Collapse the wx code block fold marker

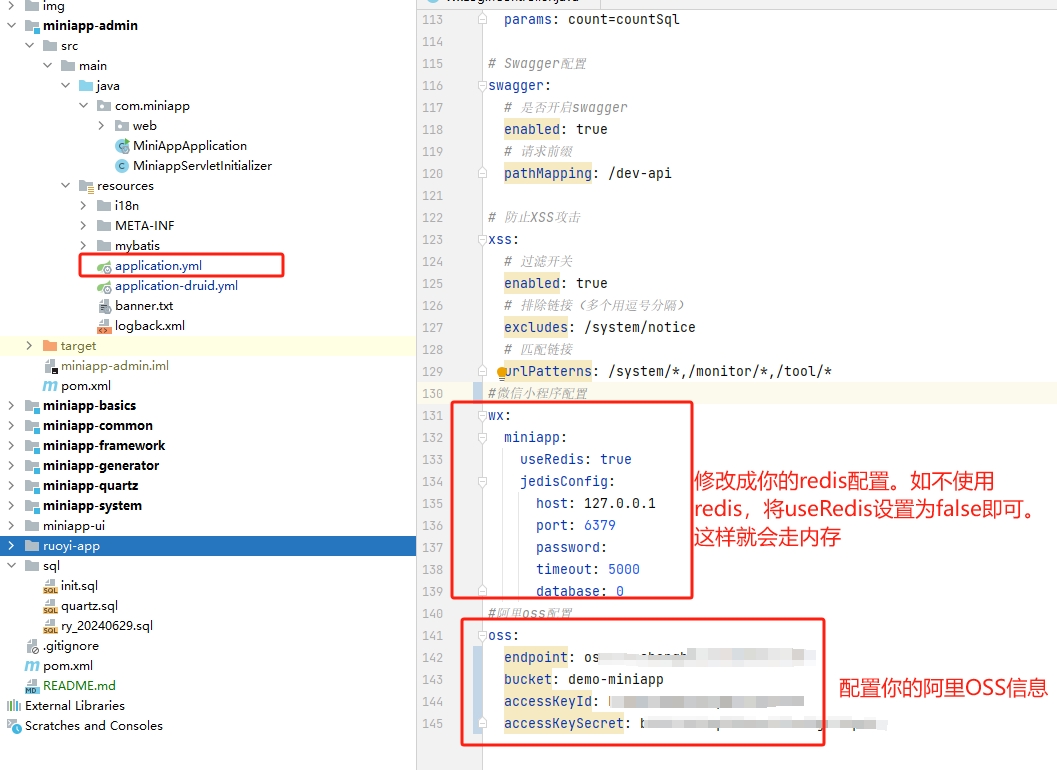point(482,415)
